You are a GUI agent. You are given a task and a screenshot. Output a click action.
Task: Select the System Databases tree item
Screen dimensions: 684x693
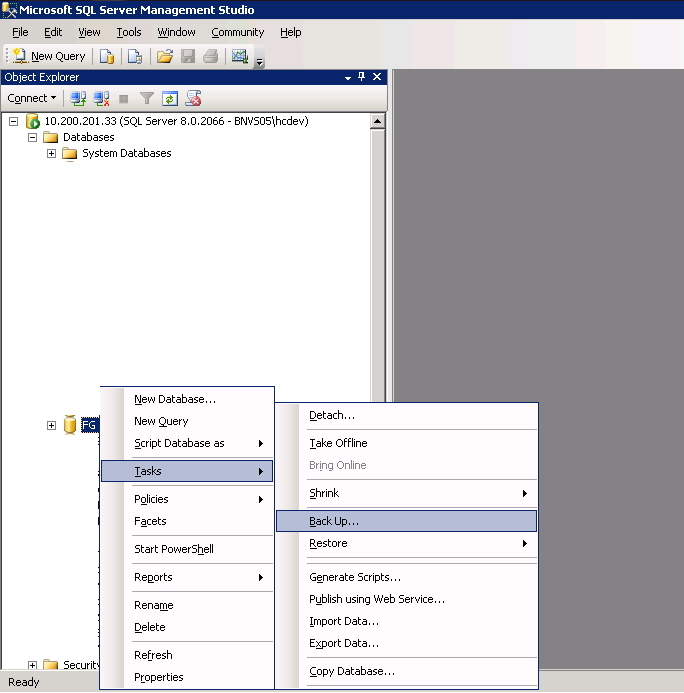coord(126,153)
